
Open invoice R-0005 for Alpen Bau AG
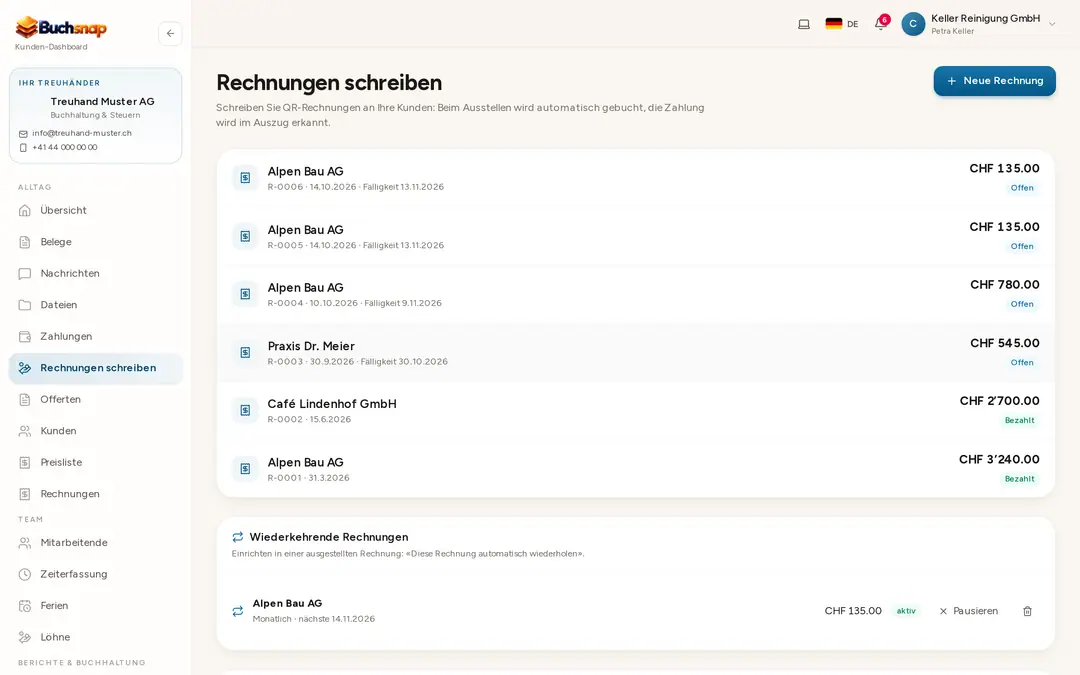click(635, 236)
